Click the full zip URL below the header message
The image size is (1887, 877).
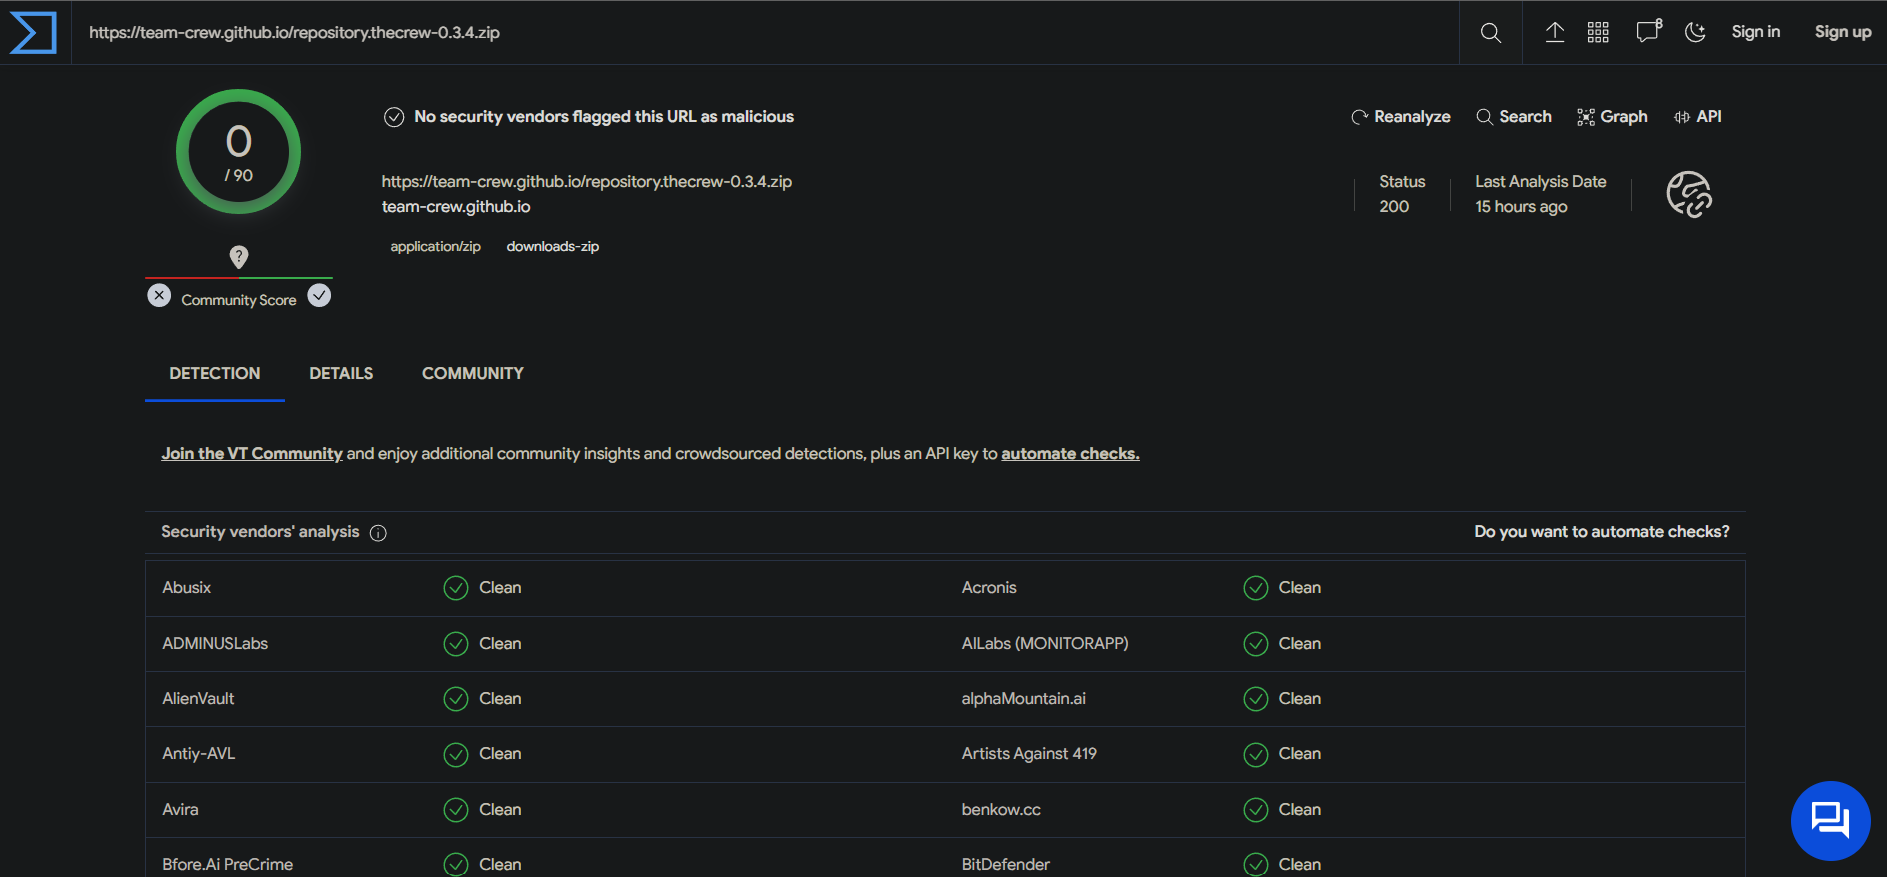point(587,182)
